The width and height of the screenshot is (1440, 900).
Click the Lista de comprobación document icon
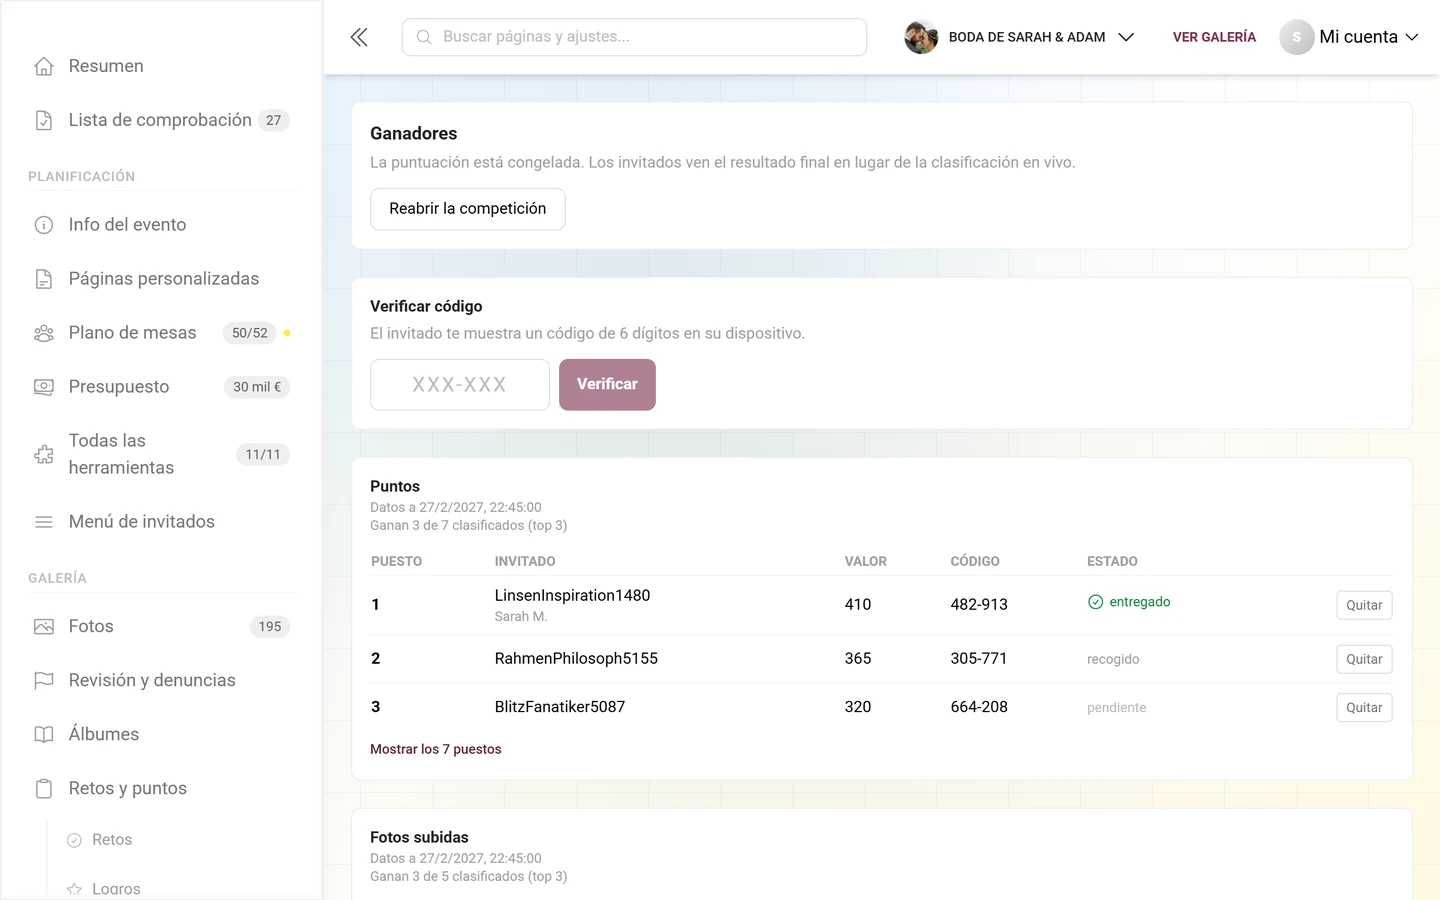tap(44, 120)
